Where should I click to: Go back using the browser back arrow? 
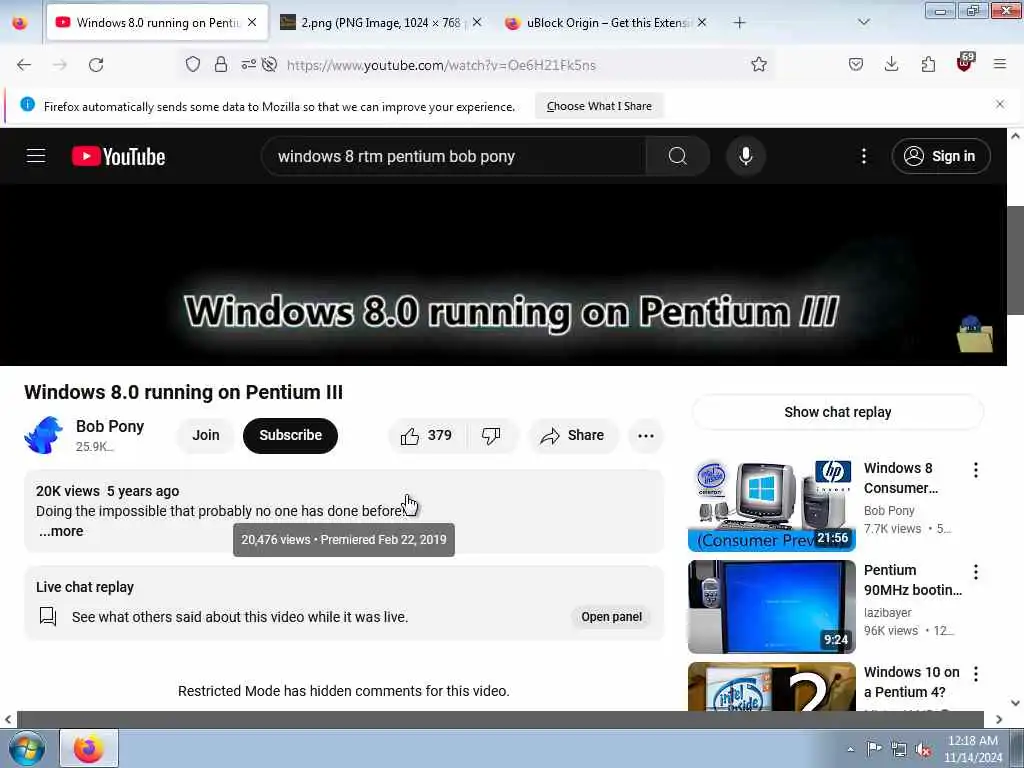pos(24,65)
